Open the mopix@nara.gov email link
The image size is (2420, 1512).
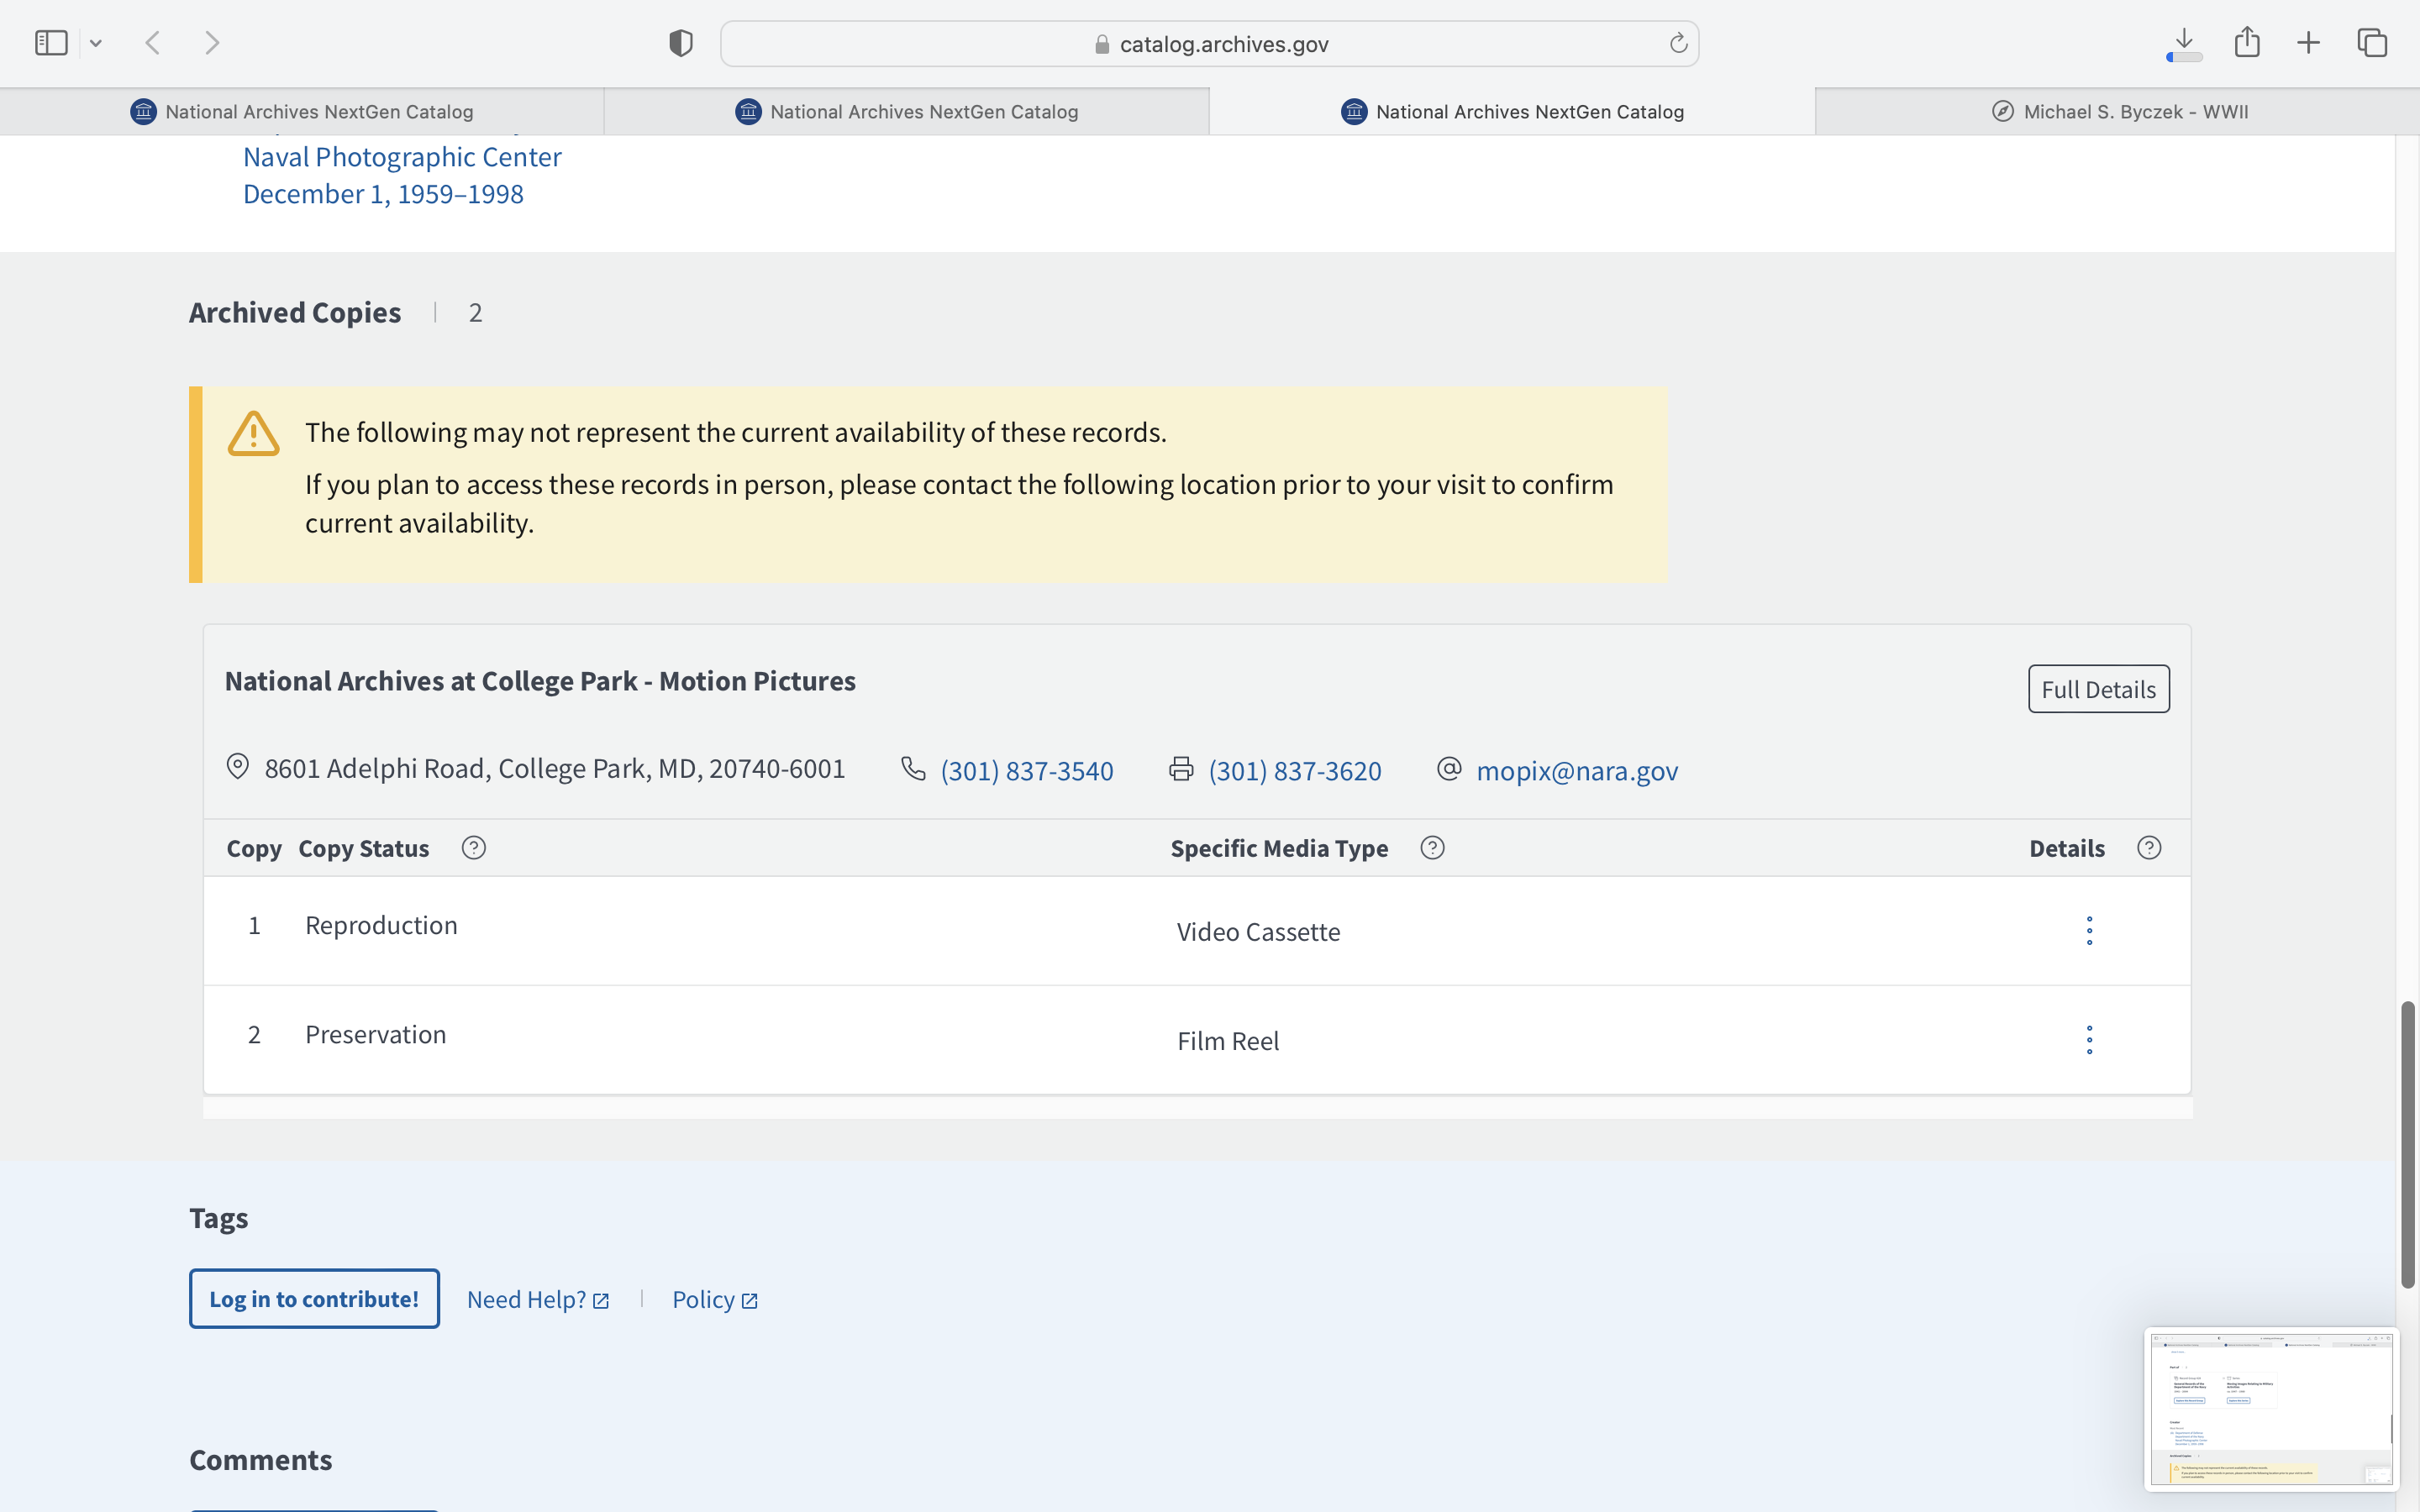pos(1577,771)
